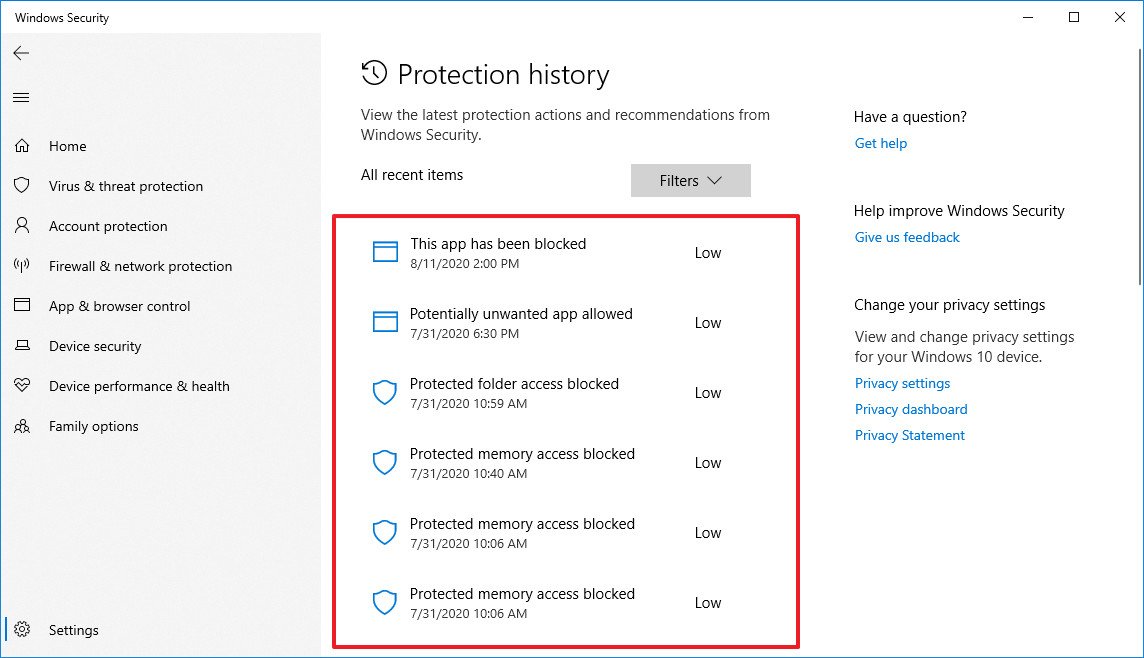The image size is (1144, 658).
Task: Open the Get help link
Action: 880,143
